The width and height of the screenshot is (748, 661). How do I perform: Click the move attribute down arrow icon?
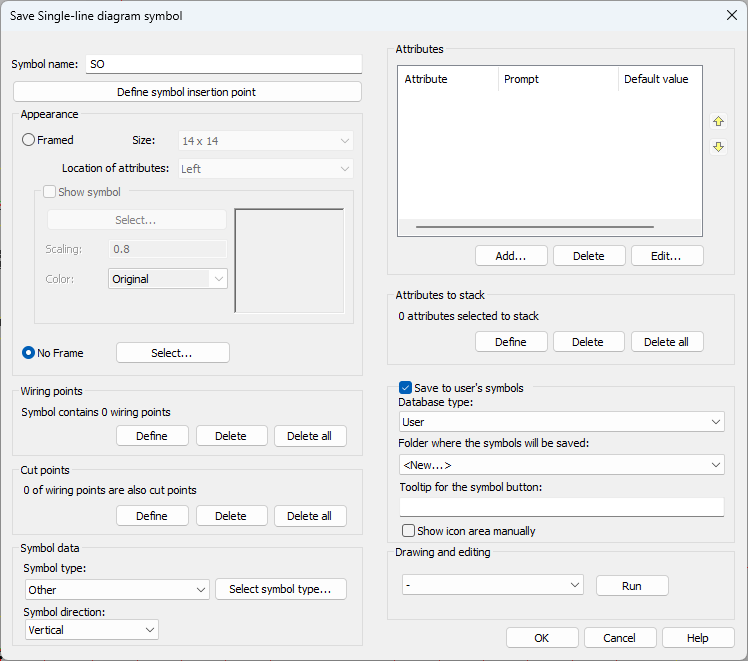coord(718,147)
